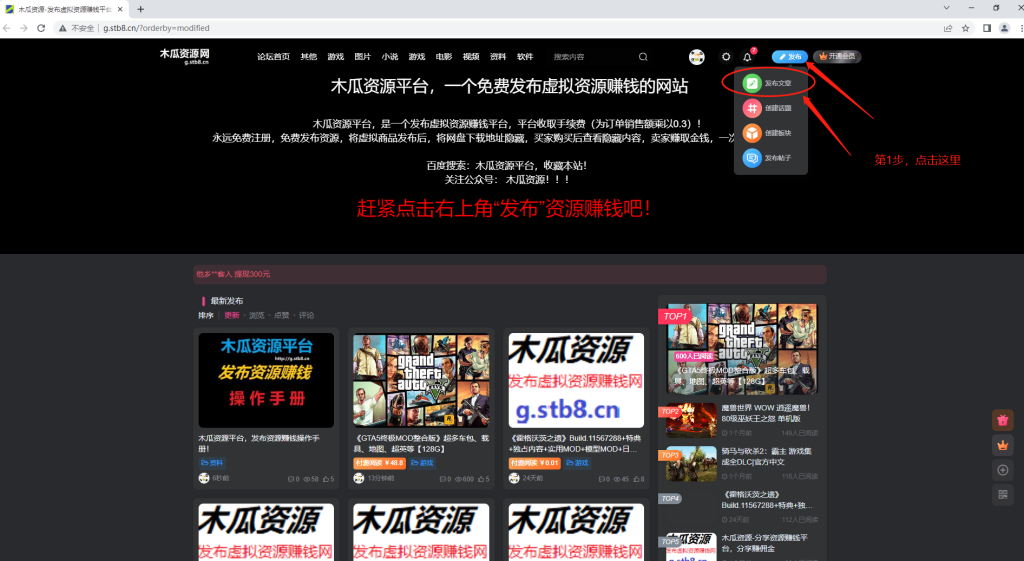This screenshot has height=561, width=1024.
Task: Select 发布帖子 from the publish menu
Action: tap(771, 158)
